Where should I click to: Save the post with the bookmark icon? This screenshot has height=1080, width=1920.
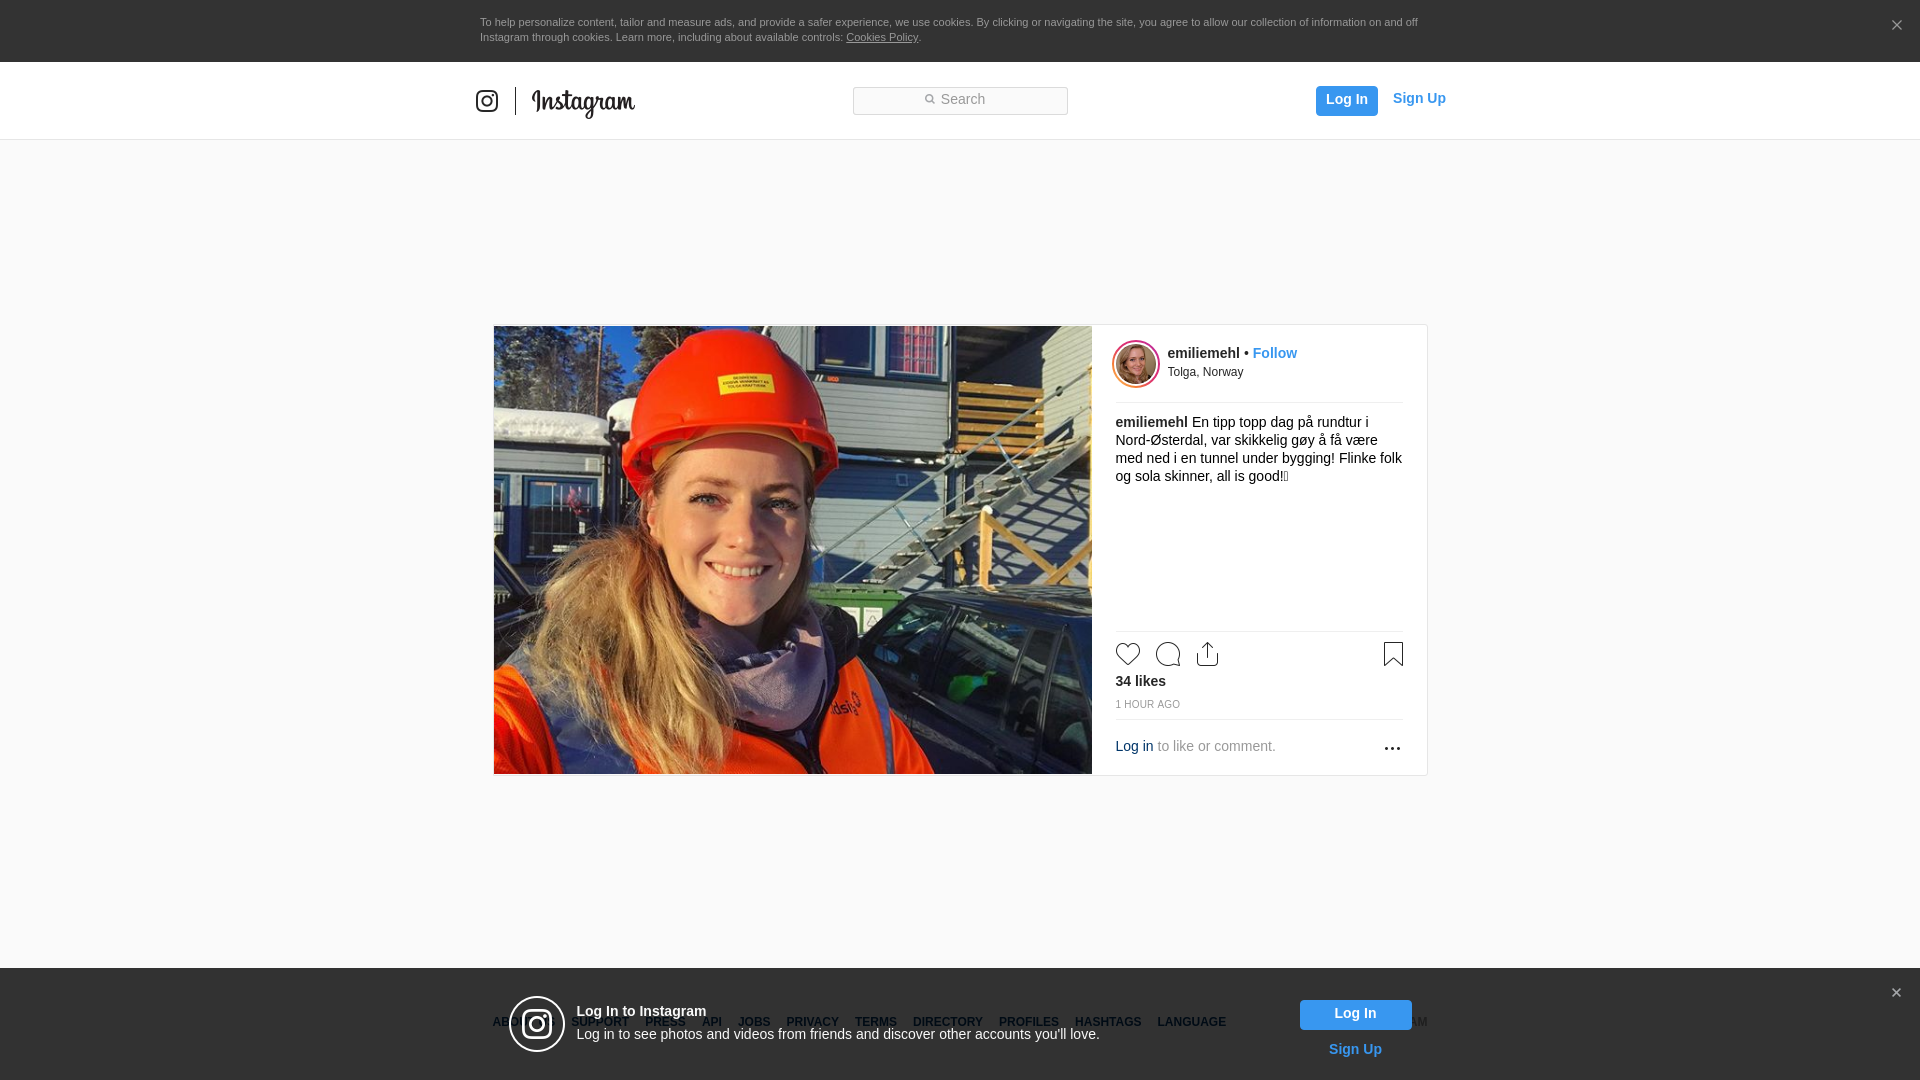pyautogui.click(x=1393, y=654)
